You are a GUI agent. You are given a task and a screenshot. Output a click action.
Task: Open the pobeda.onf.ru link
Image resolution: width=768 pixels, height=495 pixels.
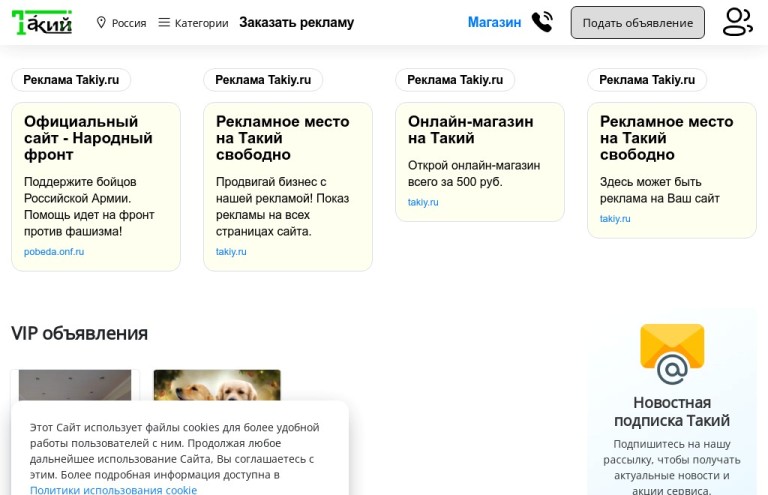54,252
